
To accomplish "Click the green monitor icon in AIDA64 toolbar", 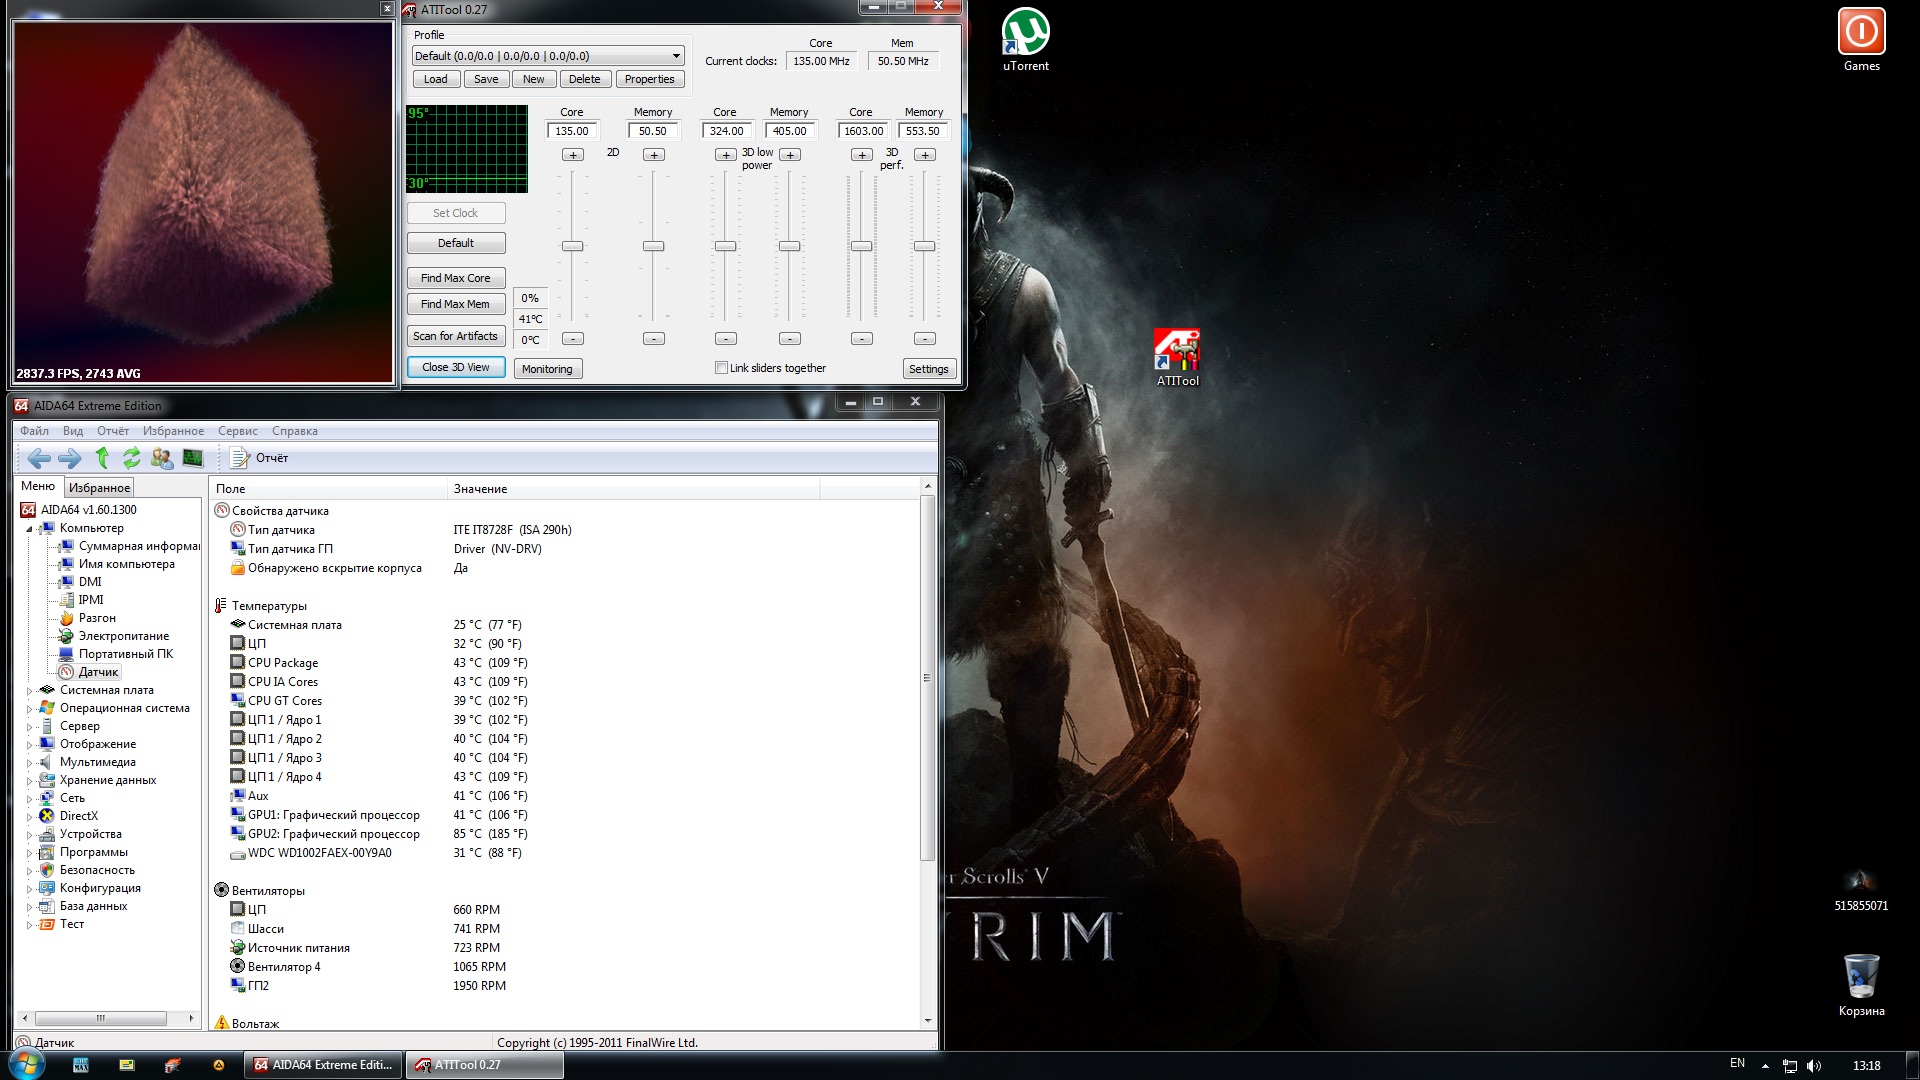I will click(193, 458).
